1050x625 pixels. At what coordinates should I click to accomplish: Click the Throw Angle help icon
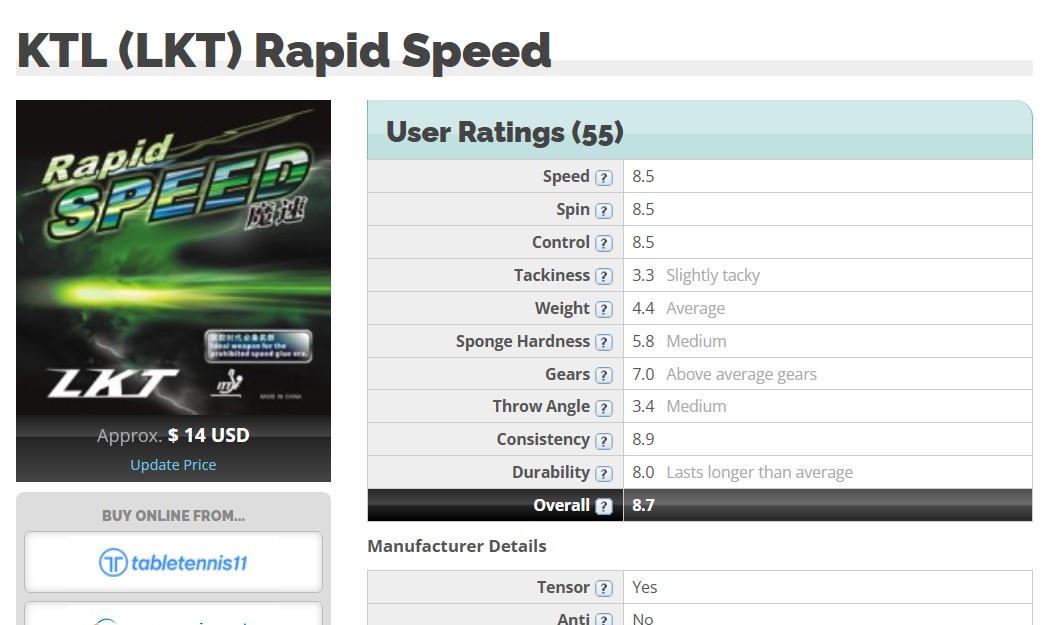click(x=603, y=407)
